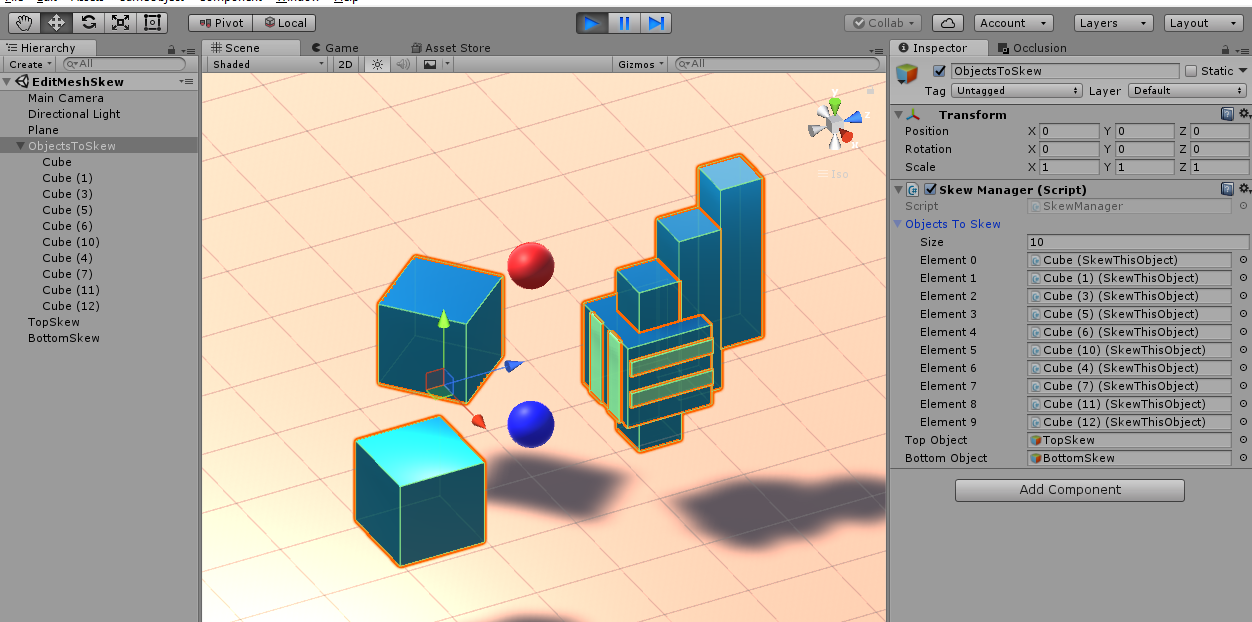This screenshot has height=622, width=1252.
Task: Select the Move tool
Action: coord(57,22)
